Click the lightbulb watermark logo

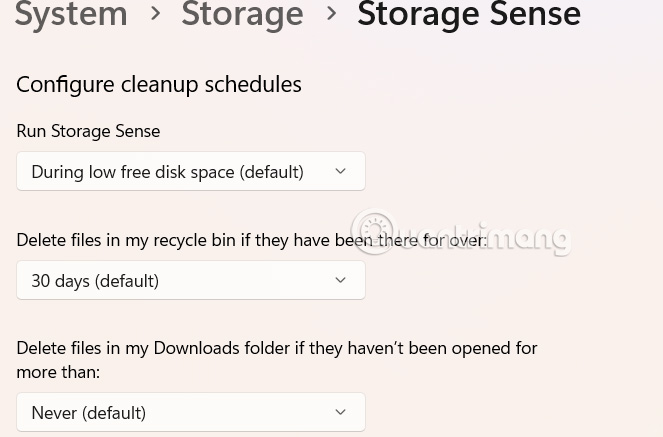tap(375, 231)
